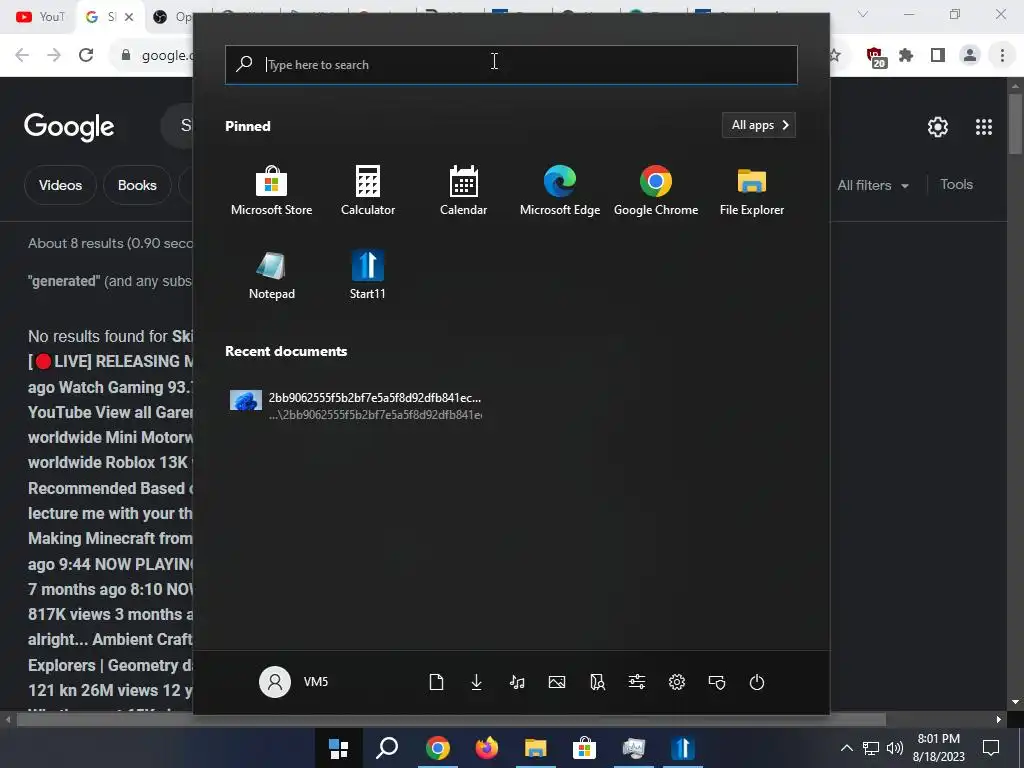The width and height of the screenshot is (1024, 768).
Task: Click the Chrome back arrow
Action: (22, 55)
